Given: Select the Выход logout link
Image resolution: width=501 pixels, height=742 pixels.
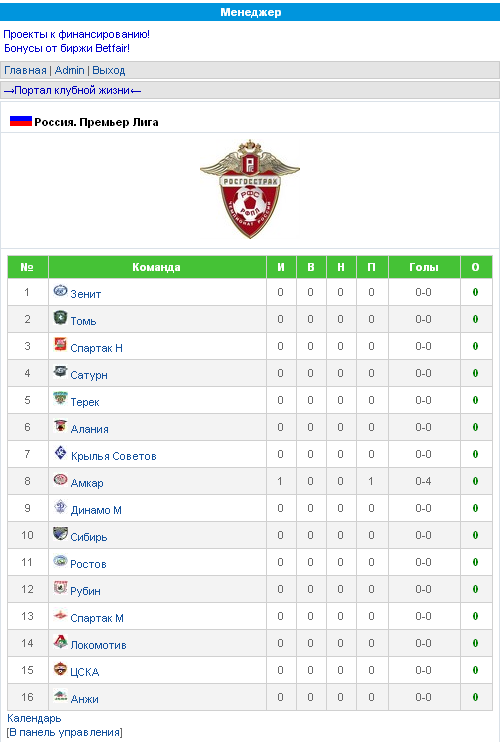Looking at the screenshot, I should [109, 71].
